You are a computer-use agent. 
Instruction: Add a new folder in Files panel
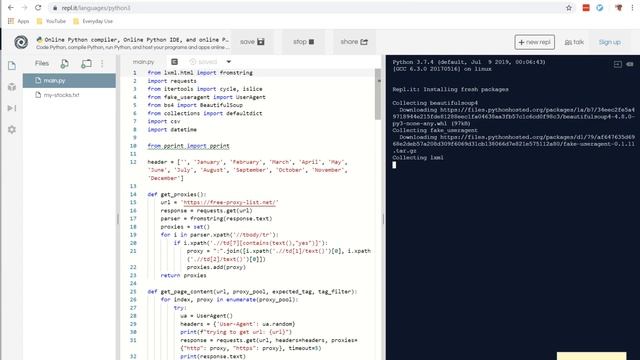point(86,64)
